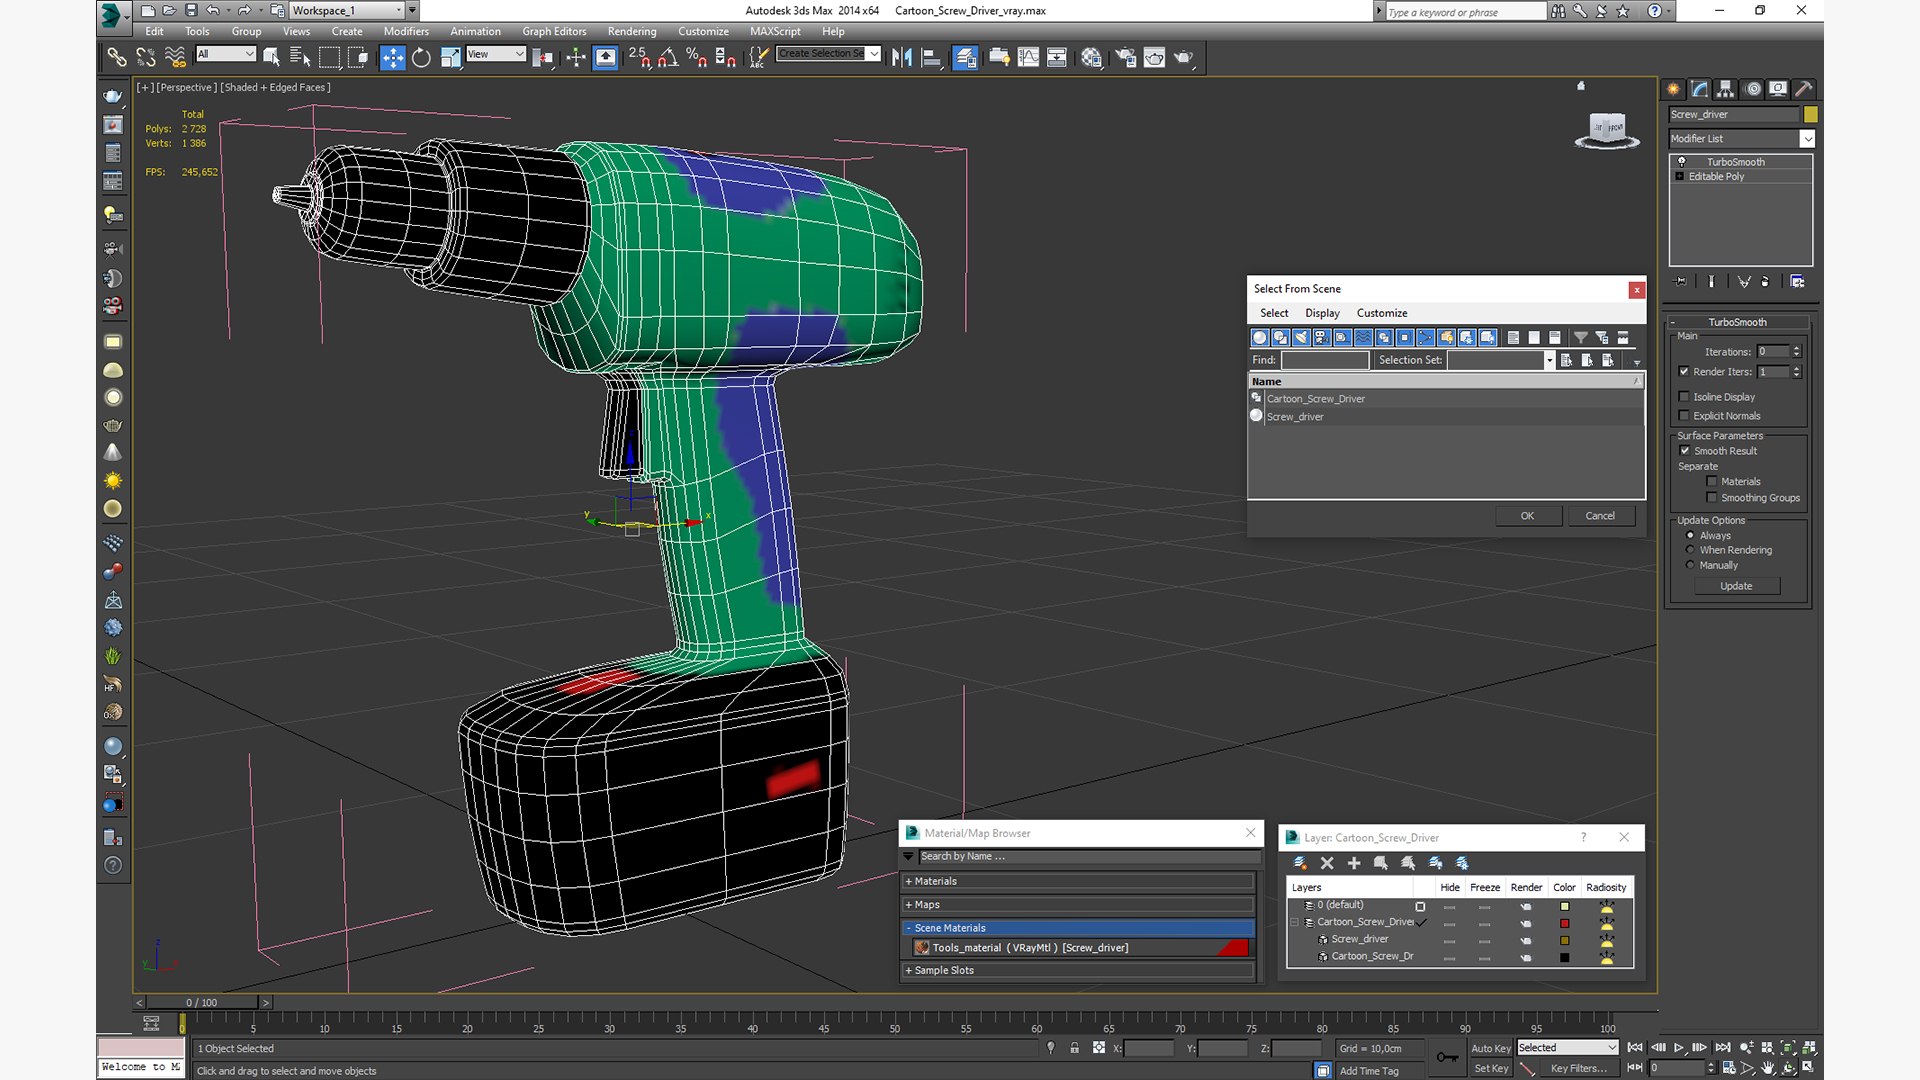Open the Render Setup teapot icon

[x=1125, y=57]
